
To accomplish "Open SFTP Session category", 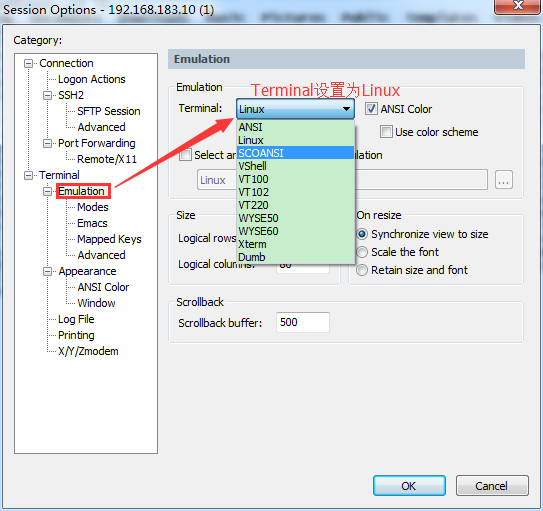I will click(x=109, y=111).
